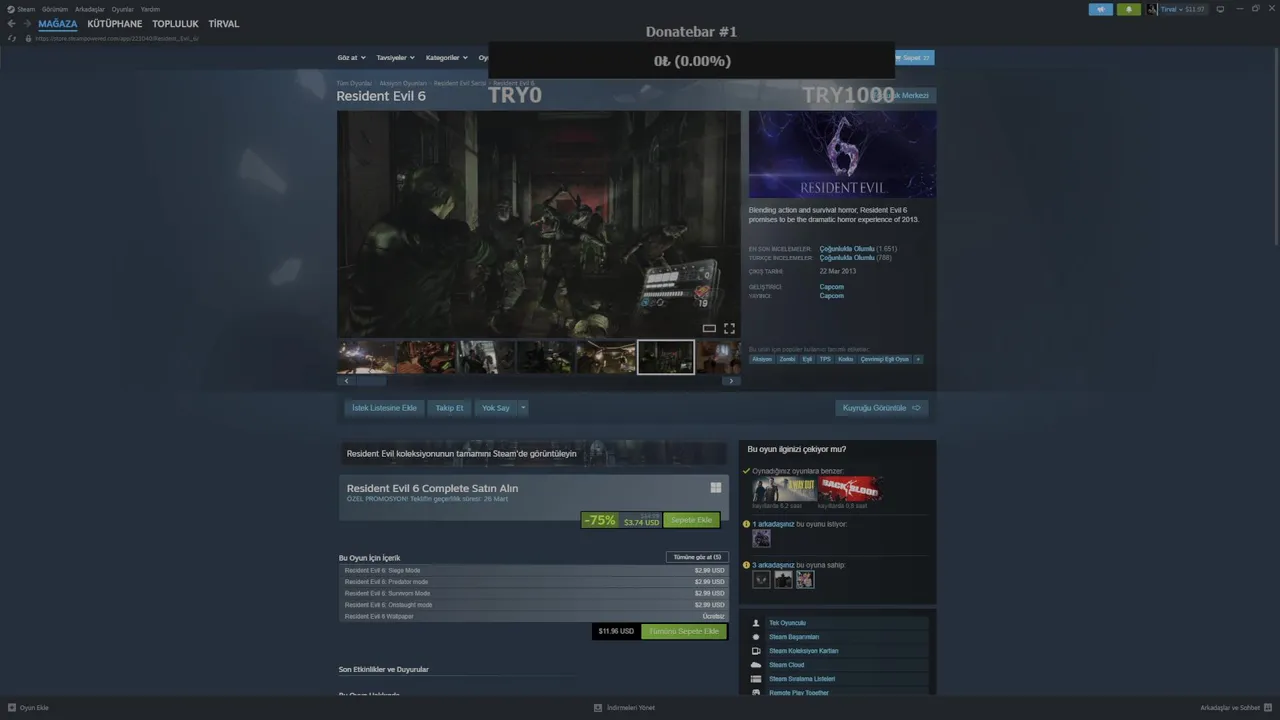Toggle Big Picture mode monitor icon

(x=1220, y=9)
